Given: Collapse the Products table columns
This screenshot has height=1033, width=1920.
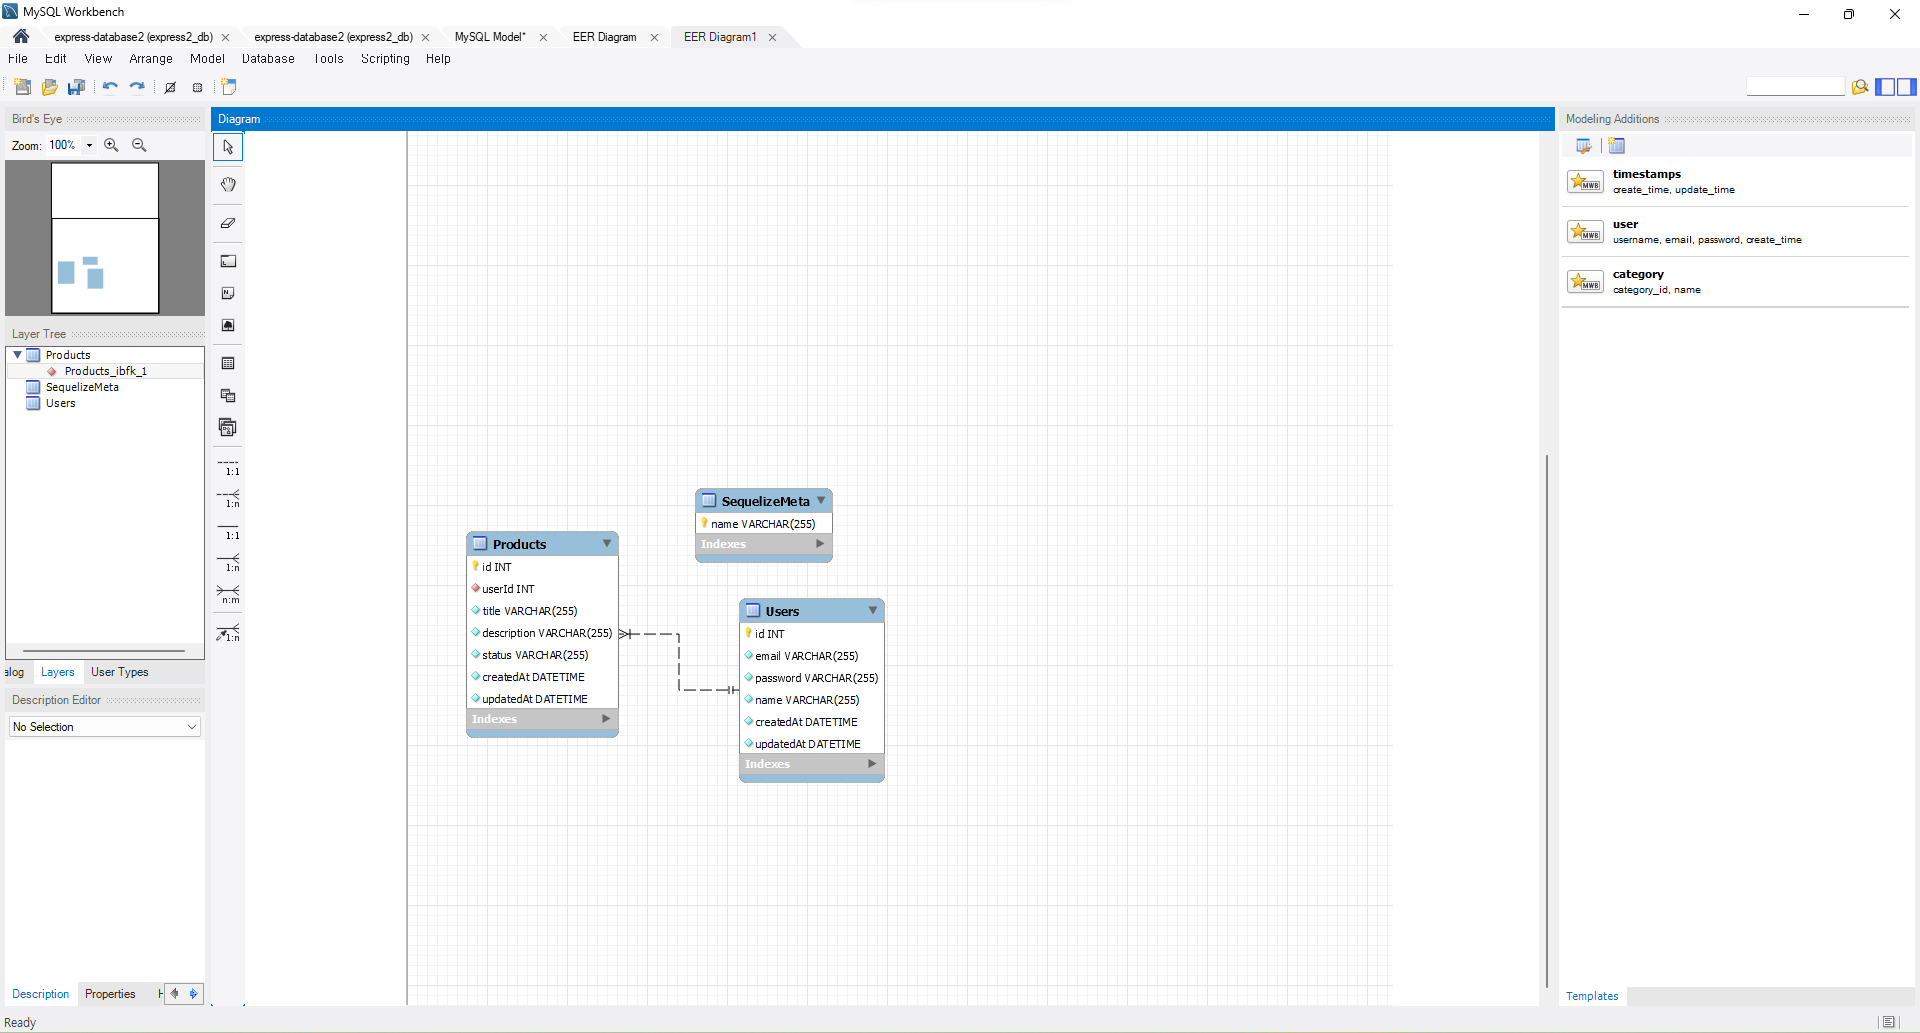Looking at the screenshot, I should (606, 543).
